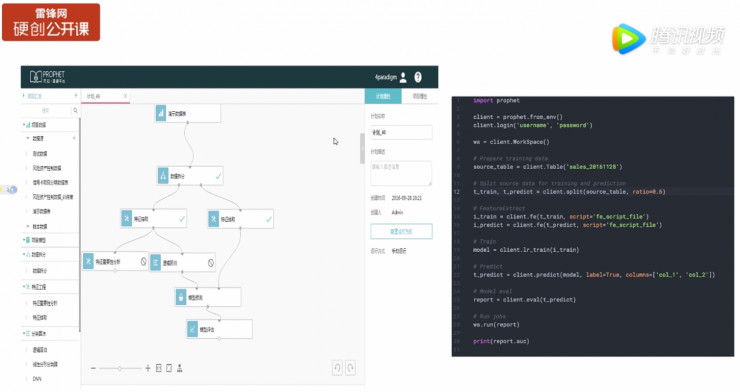
Task: Switch to the 项目属性 properties tab
Action: click(420, 96)
